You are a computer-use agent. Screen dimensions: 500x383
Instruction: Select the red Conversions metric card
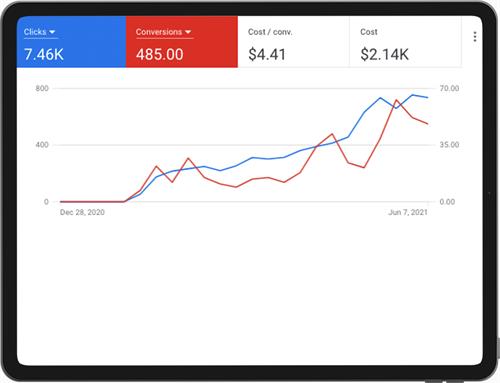tap(182, 42)
